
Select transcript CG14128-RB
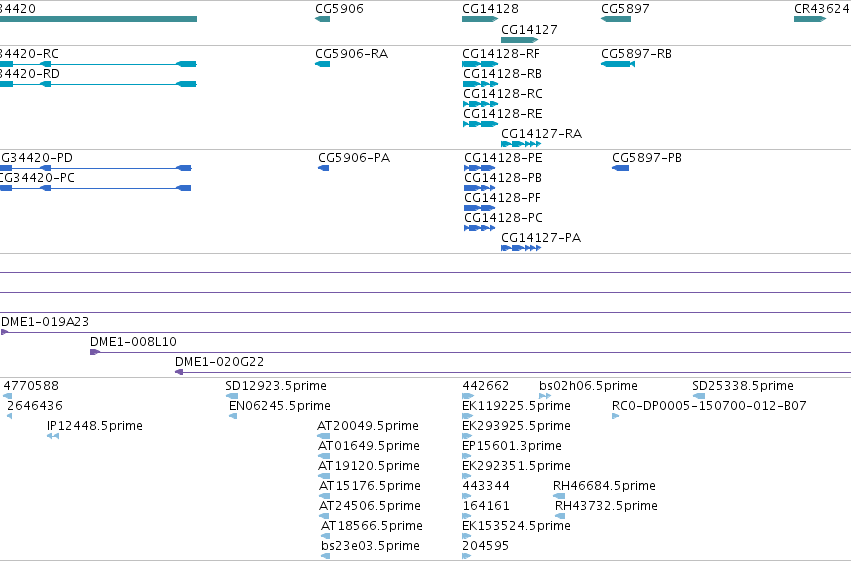(480, 84)
